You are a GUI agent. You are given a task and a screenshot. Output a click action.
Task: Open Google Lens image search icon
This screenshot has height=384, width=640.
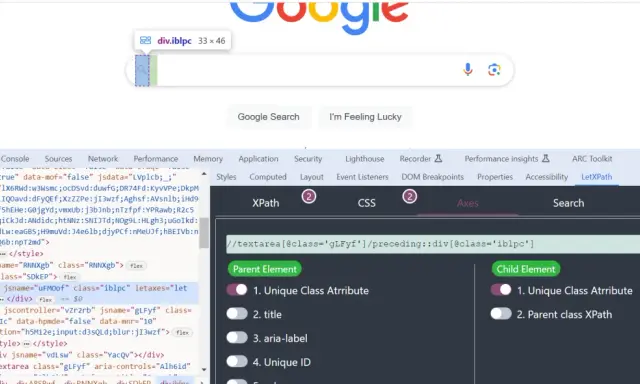pos(494,70)
